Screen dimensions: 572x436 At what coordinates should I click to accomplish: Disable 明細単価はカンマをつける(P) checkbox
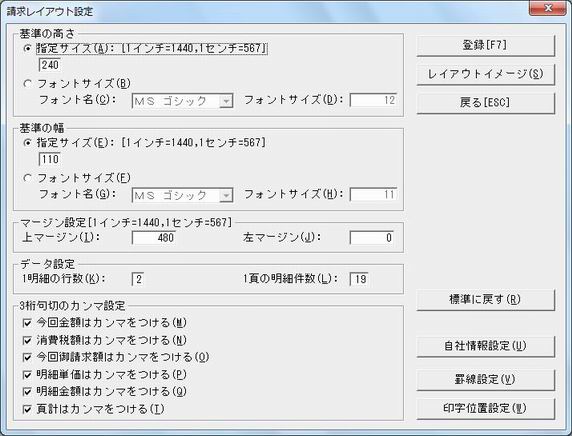pyautogui.click(x=27, y=375)
